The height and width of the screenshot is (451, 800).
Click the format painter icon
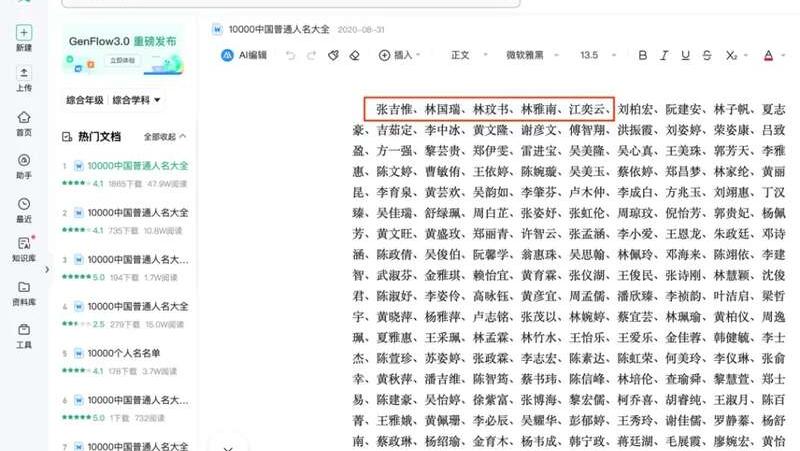click(x=334, y=55)
